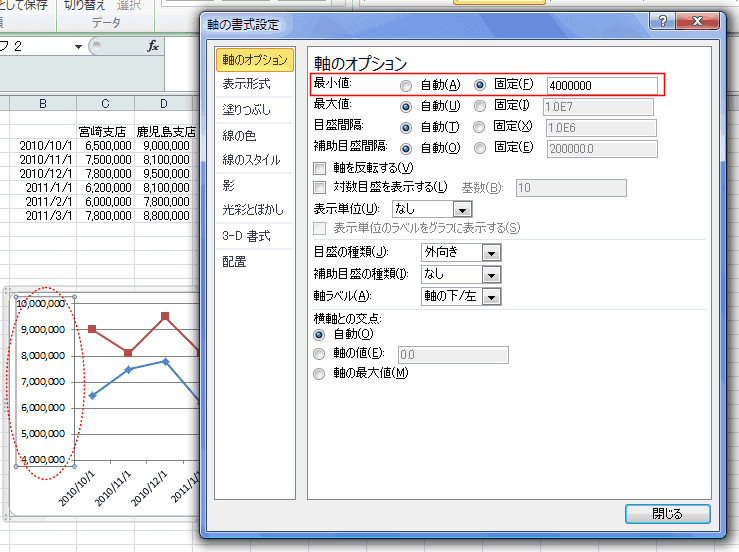Select 軸の値(E) radio button

tap(319, 354)
